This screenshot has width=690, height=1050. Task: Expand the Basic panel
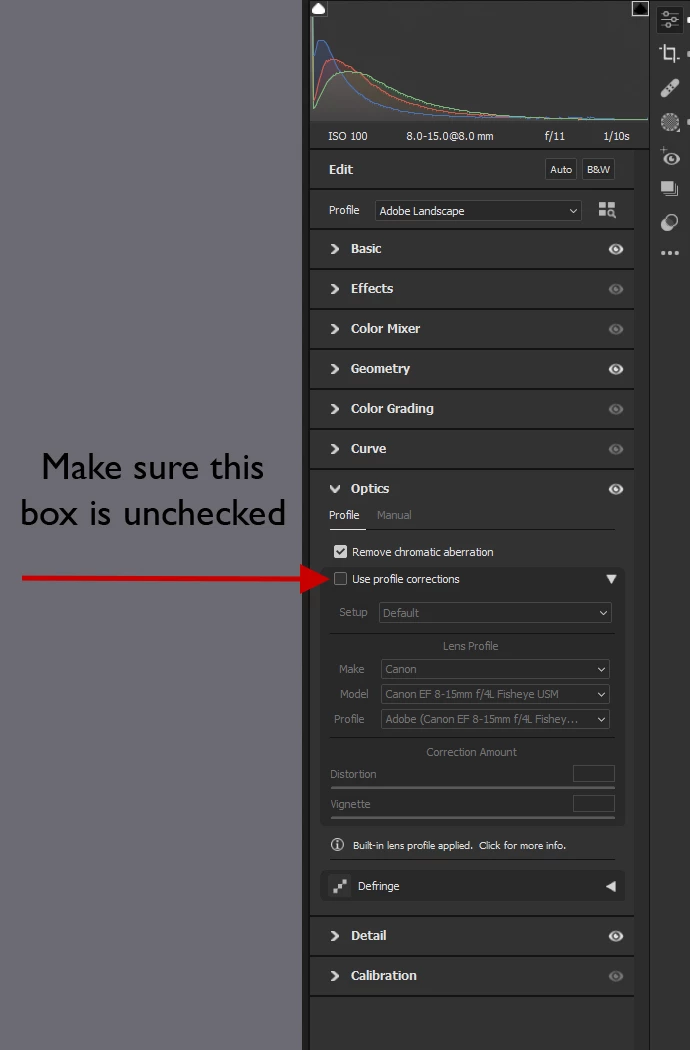point(335,248)
